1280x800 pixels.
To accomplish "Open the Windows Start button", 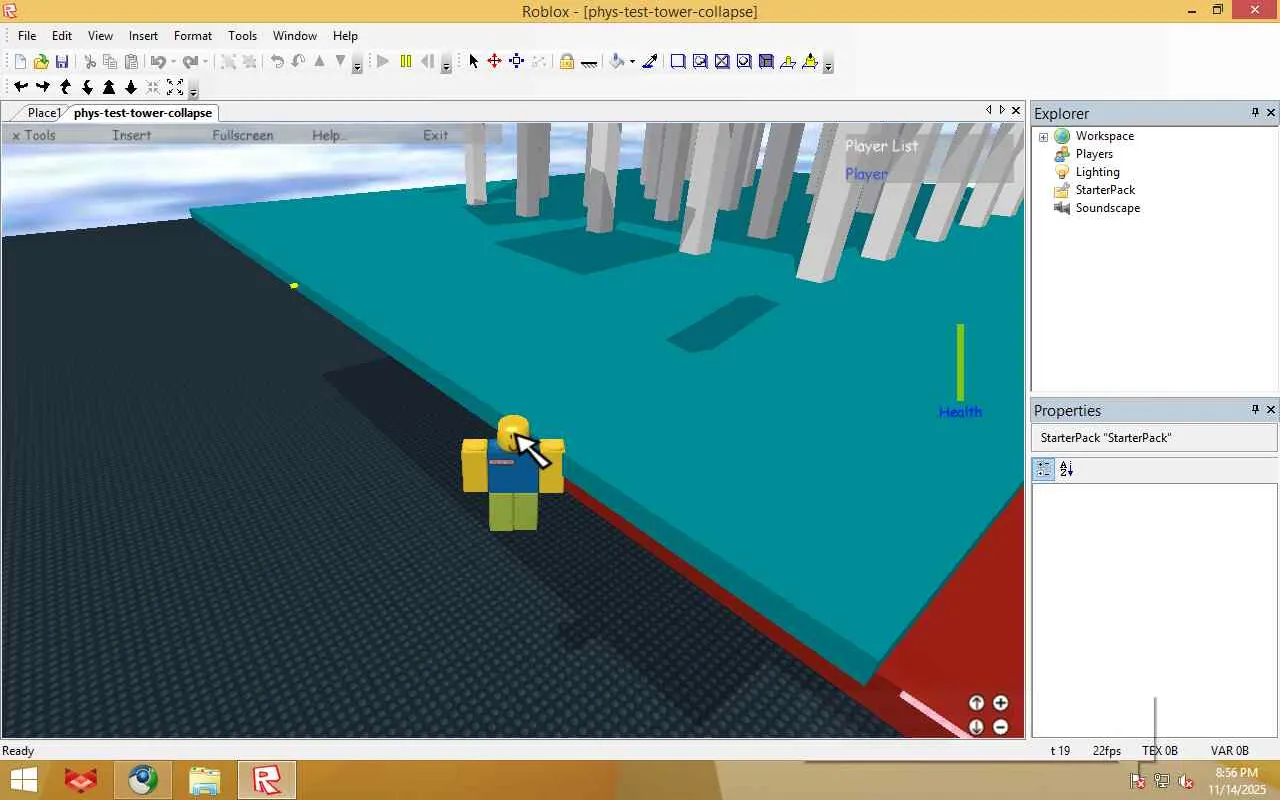I will point(24,780).
